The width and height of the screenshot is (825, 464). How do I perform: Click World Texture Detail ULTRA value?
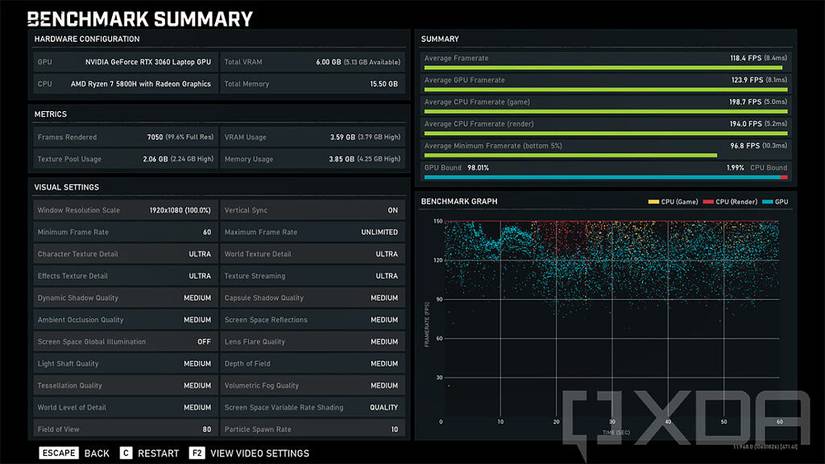[387, 254]
